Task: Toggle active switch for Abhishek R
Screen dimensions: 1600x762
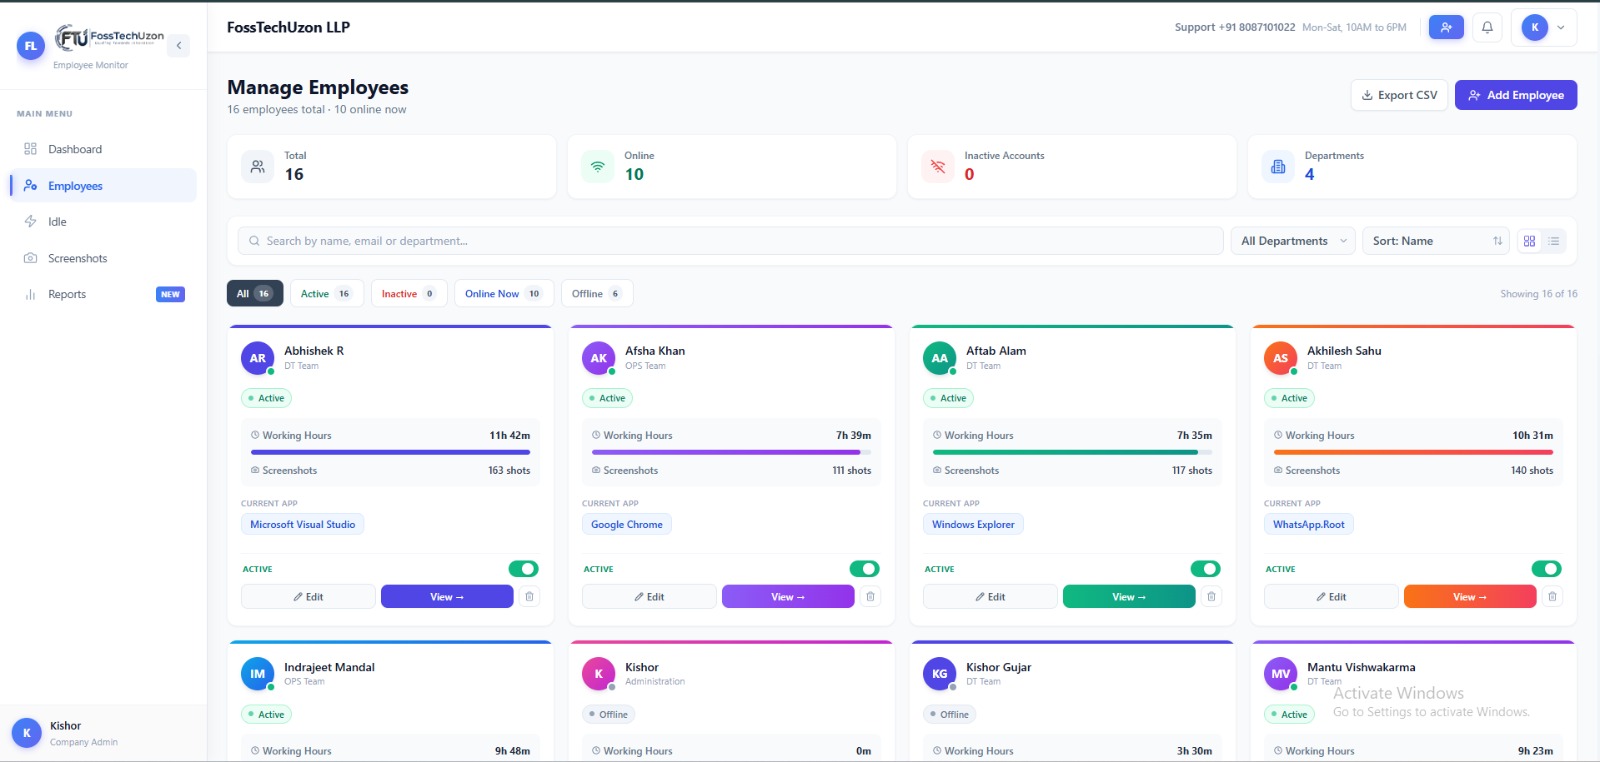Action: [x=524, y=569]
